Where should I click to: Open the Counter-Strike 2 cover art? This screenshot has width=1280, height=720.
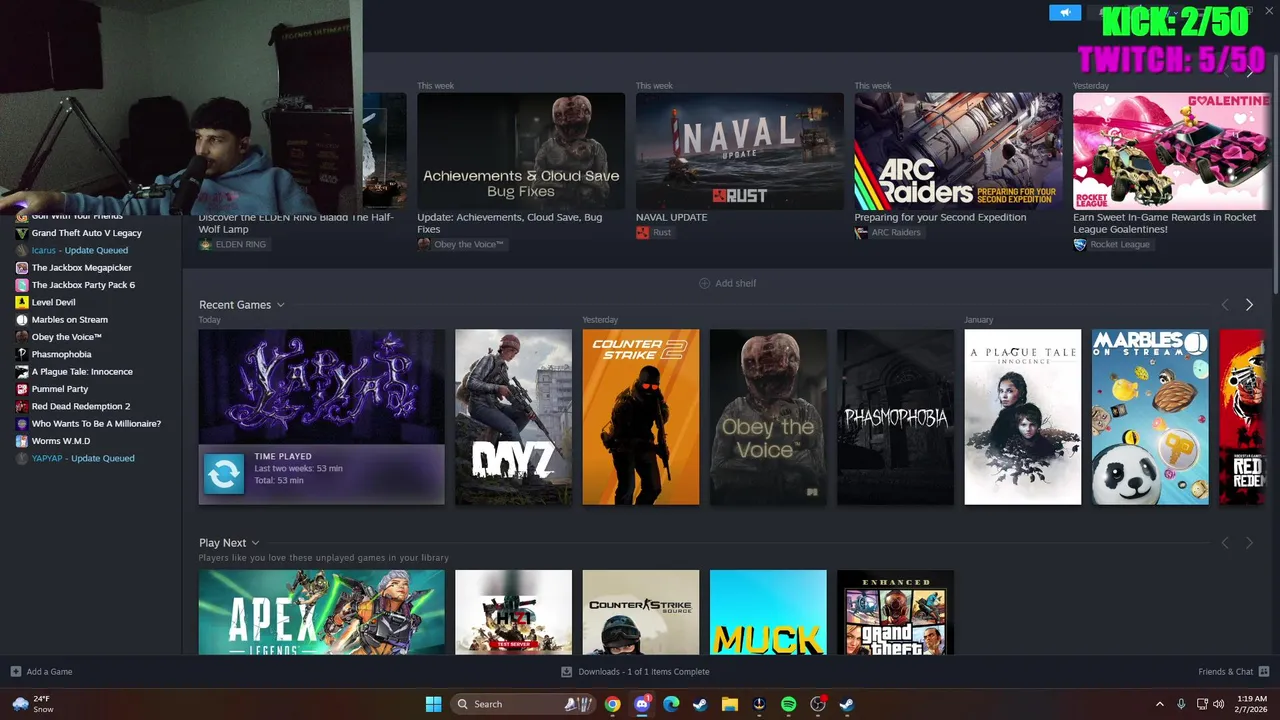(641, 417)
